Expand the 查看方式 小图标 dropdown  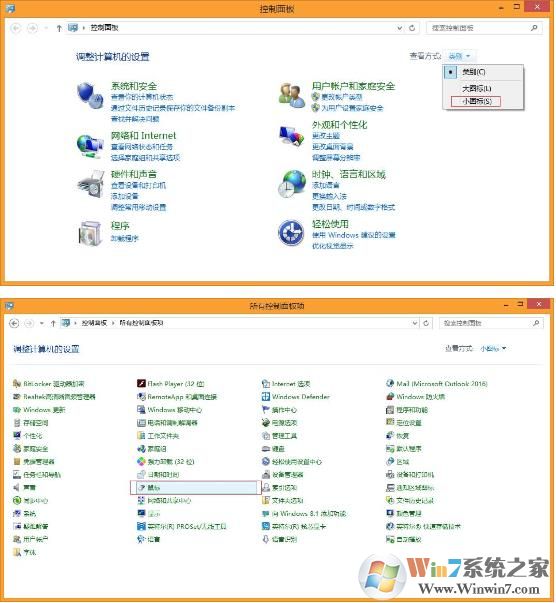tap(493, 348)
